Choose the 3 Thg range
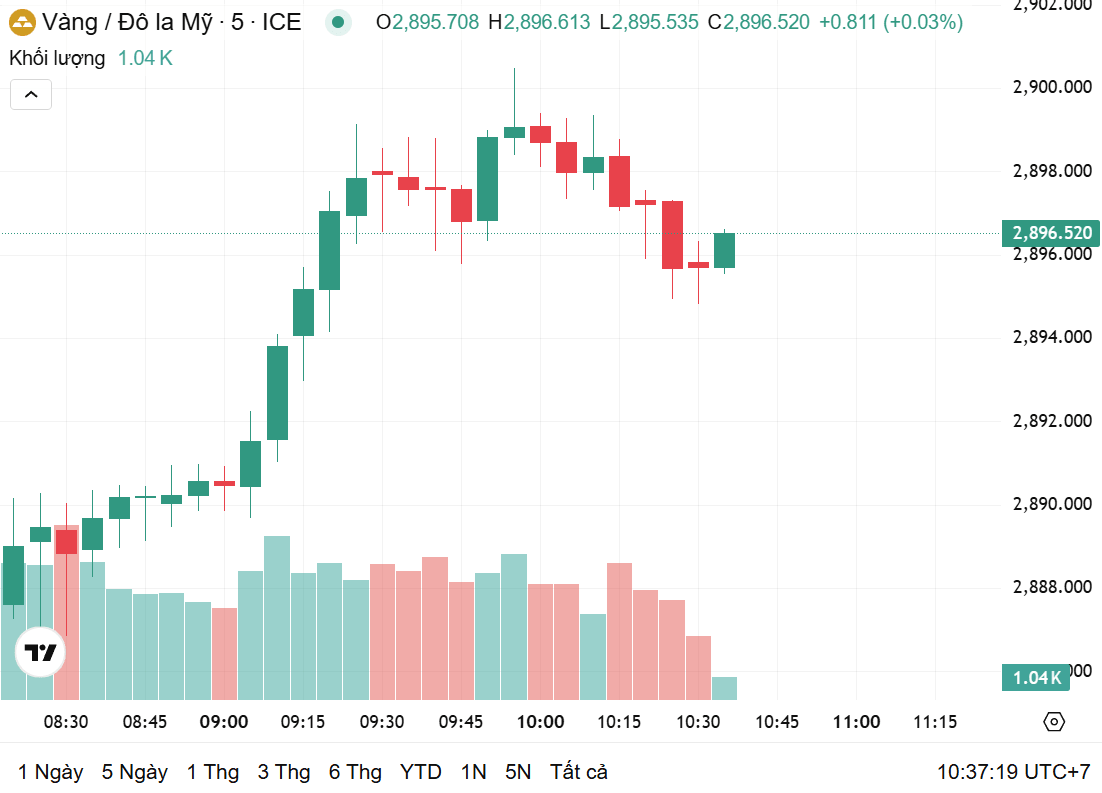 tap(284, 772)
